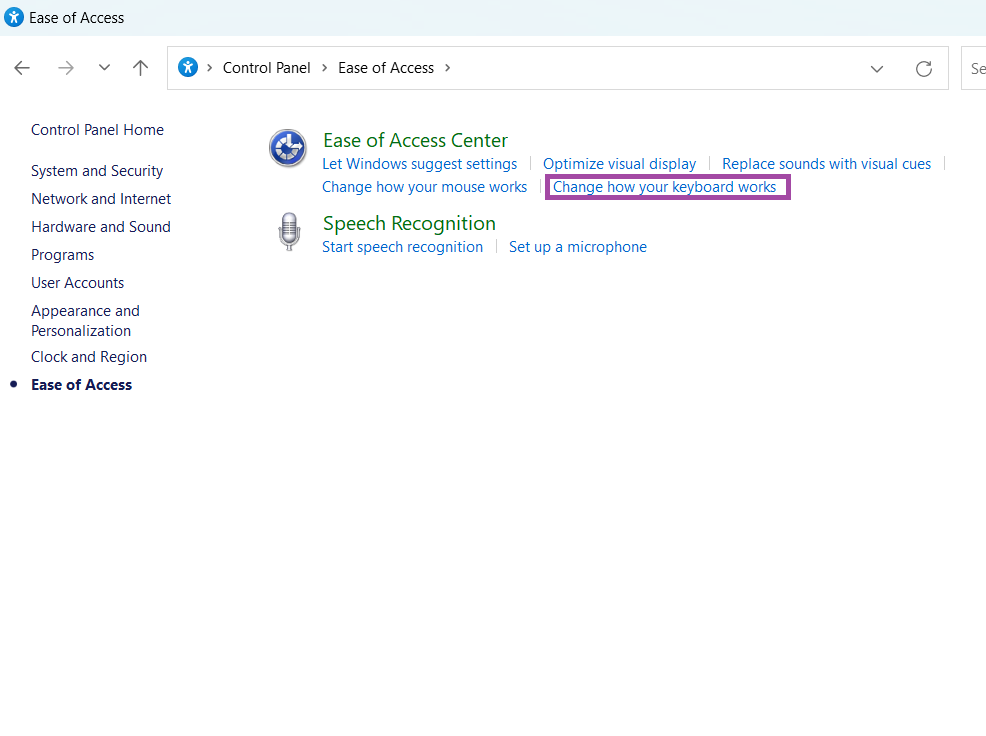986x736 pixels.
Task: Click the Up arrow to parent folder
Action: [140, 68]
